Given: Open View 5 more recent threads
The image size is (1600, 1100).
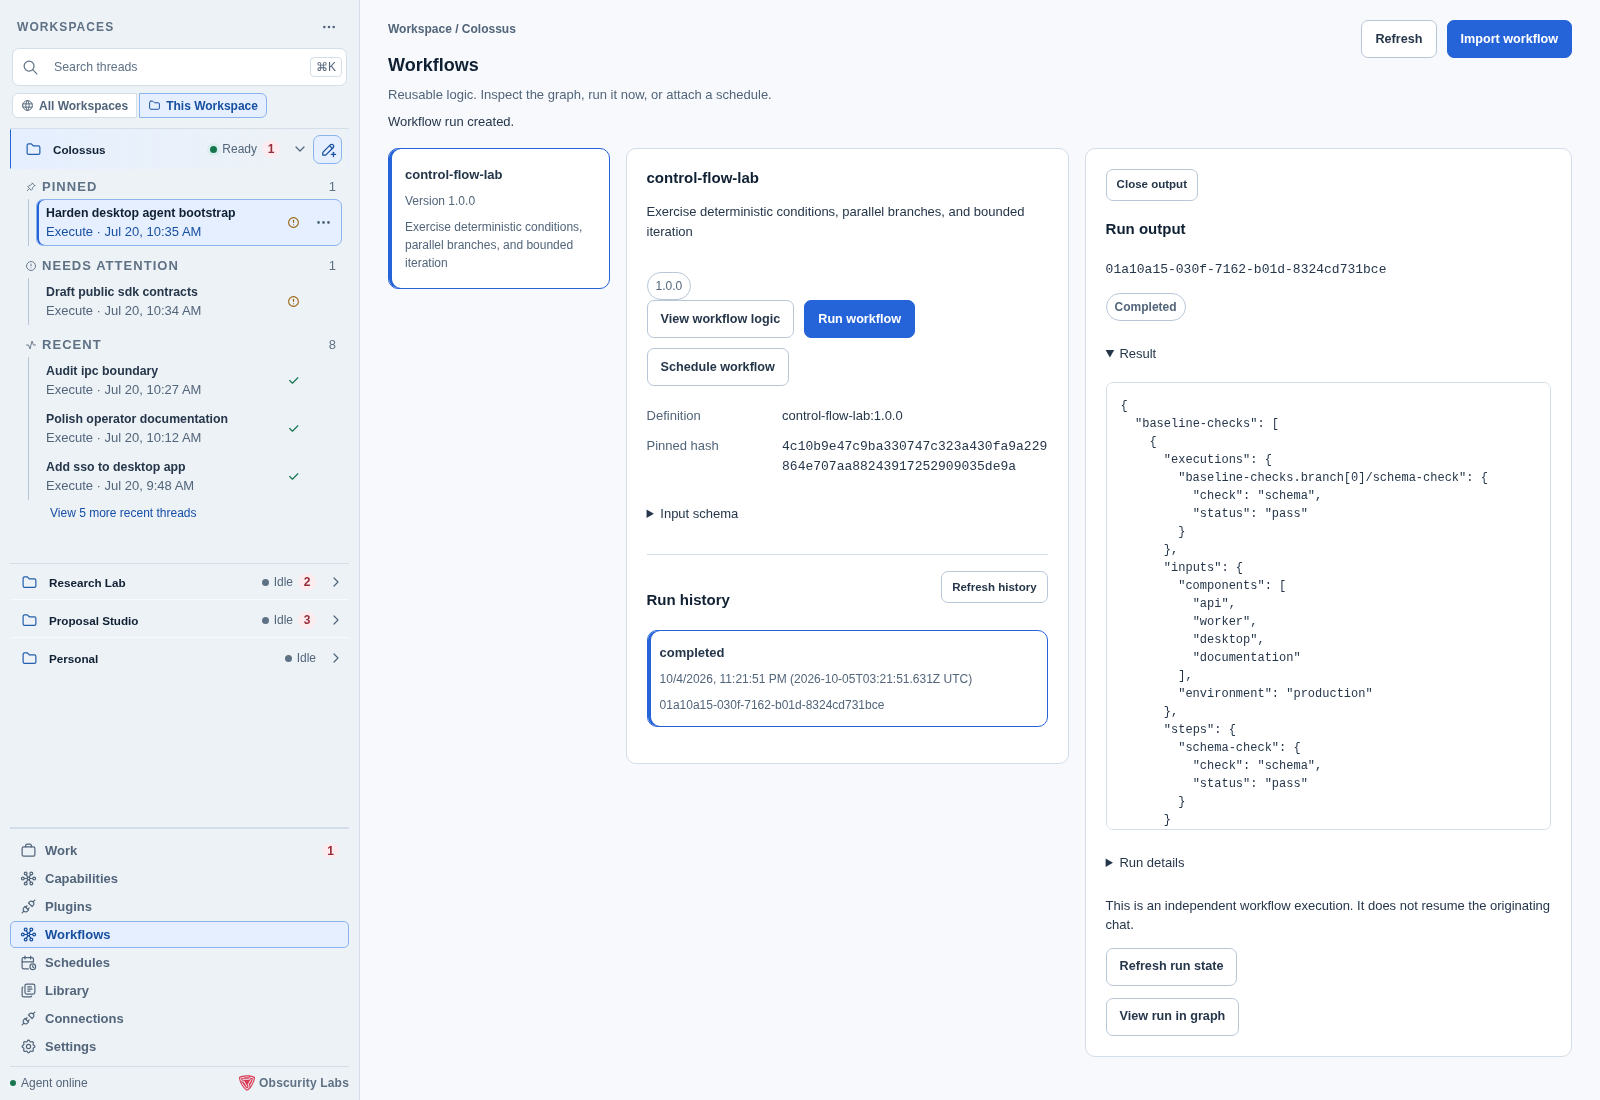Looking at the screenshot, I should tap(123, 513).
